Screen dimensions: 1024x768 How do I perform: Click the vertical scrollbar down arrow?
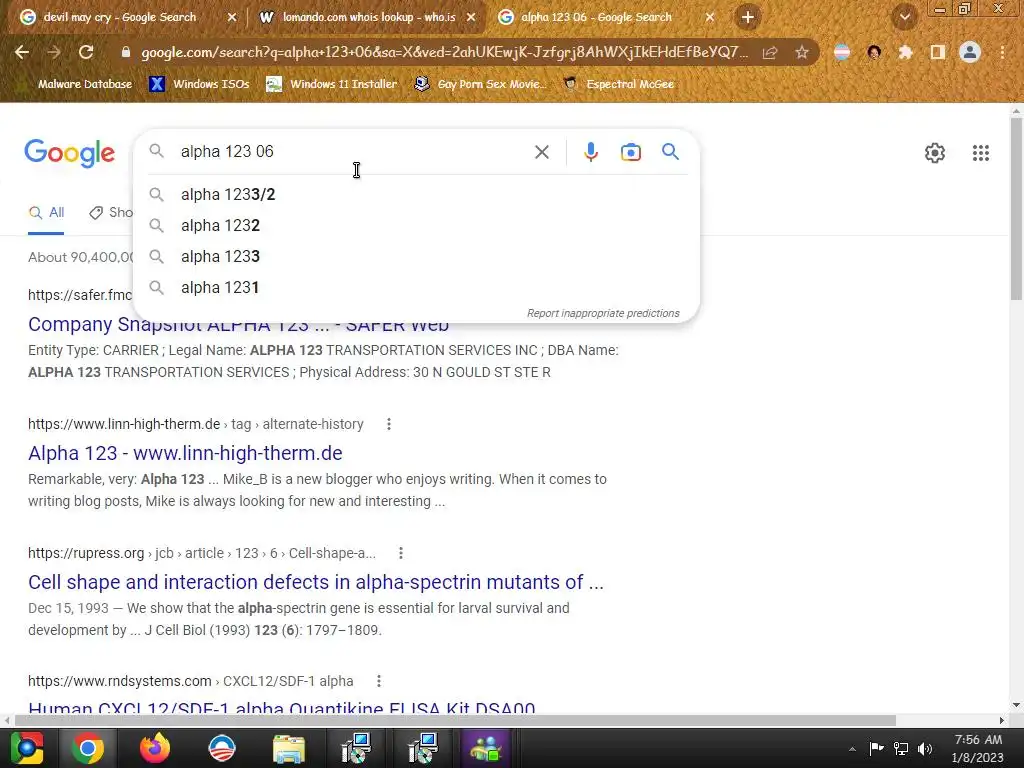[1016, 705]
